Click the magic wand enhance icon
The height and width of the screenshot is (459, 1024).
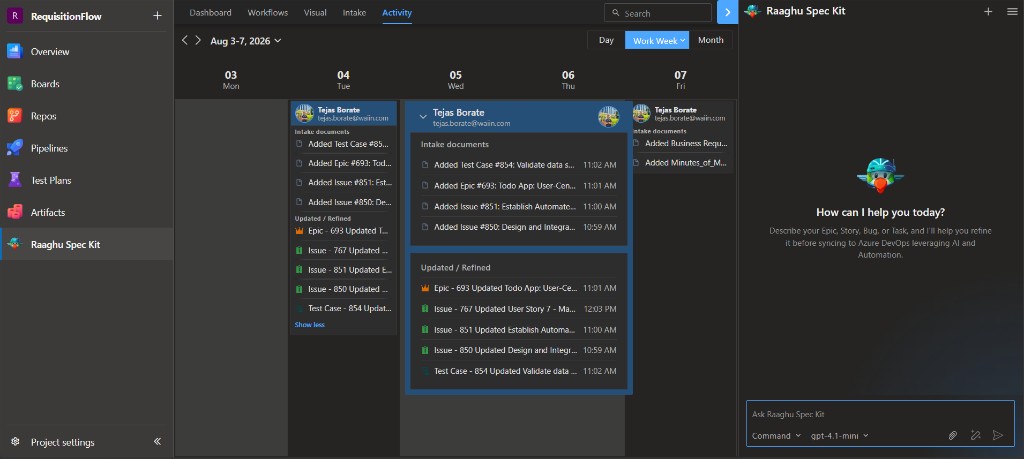[x=976, y=435]
